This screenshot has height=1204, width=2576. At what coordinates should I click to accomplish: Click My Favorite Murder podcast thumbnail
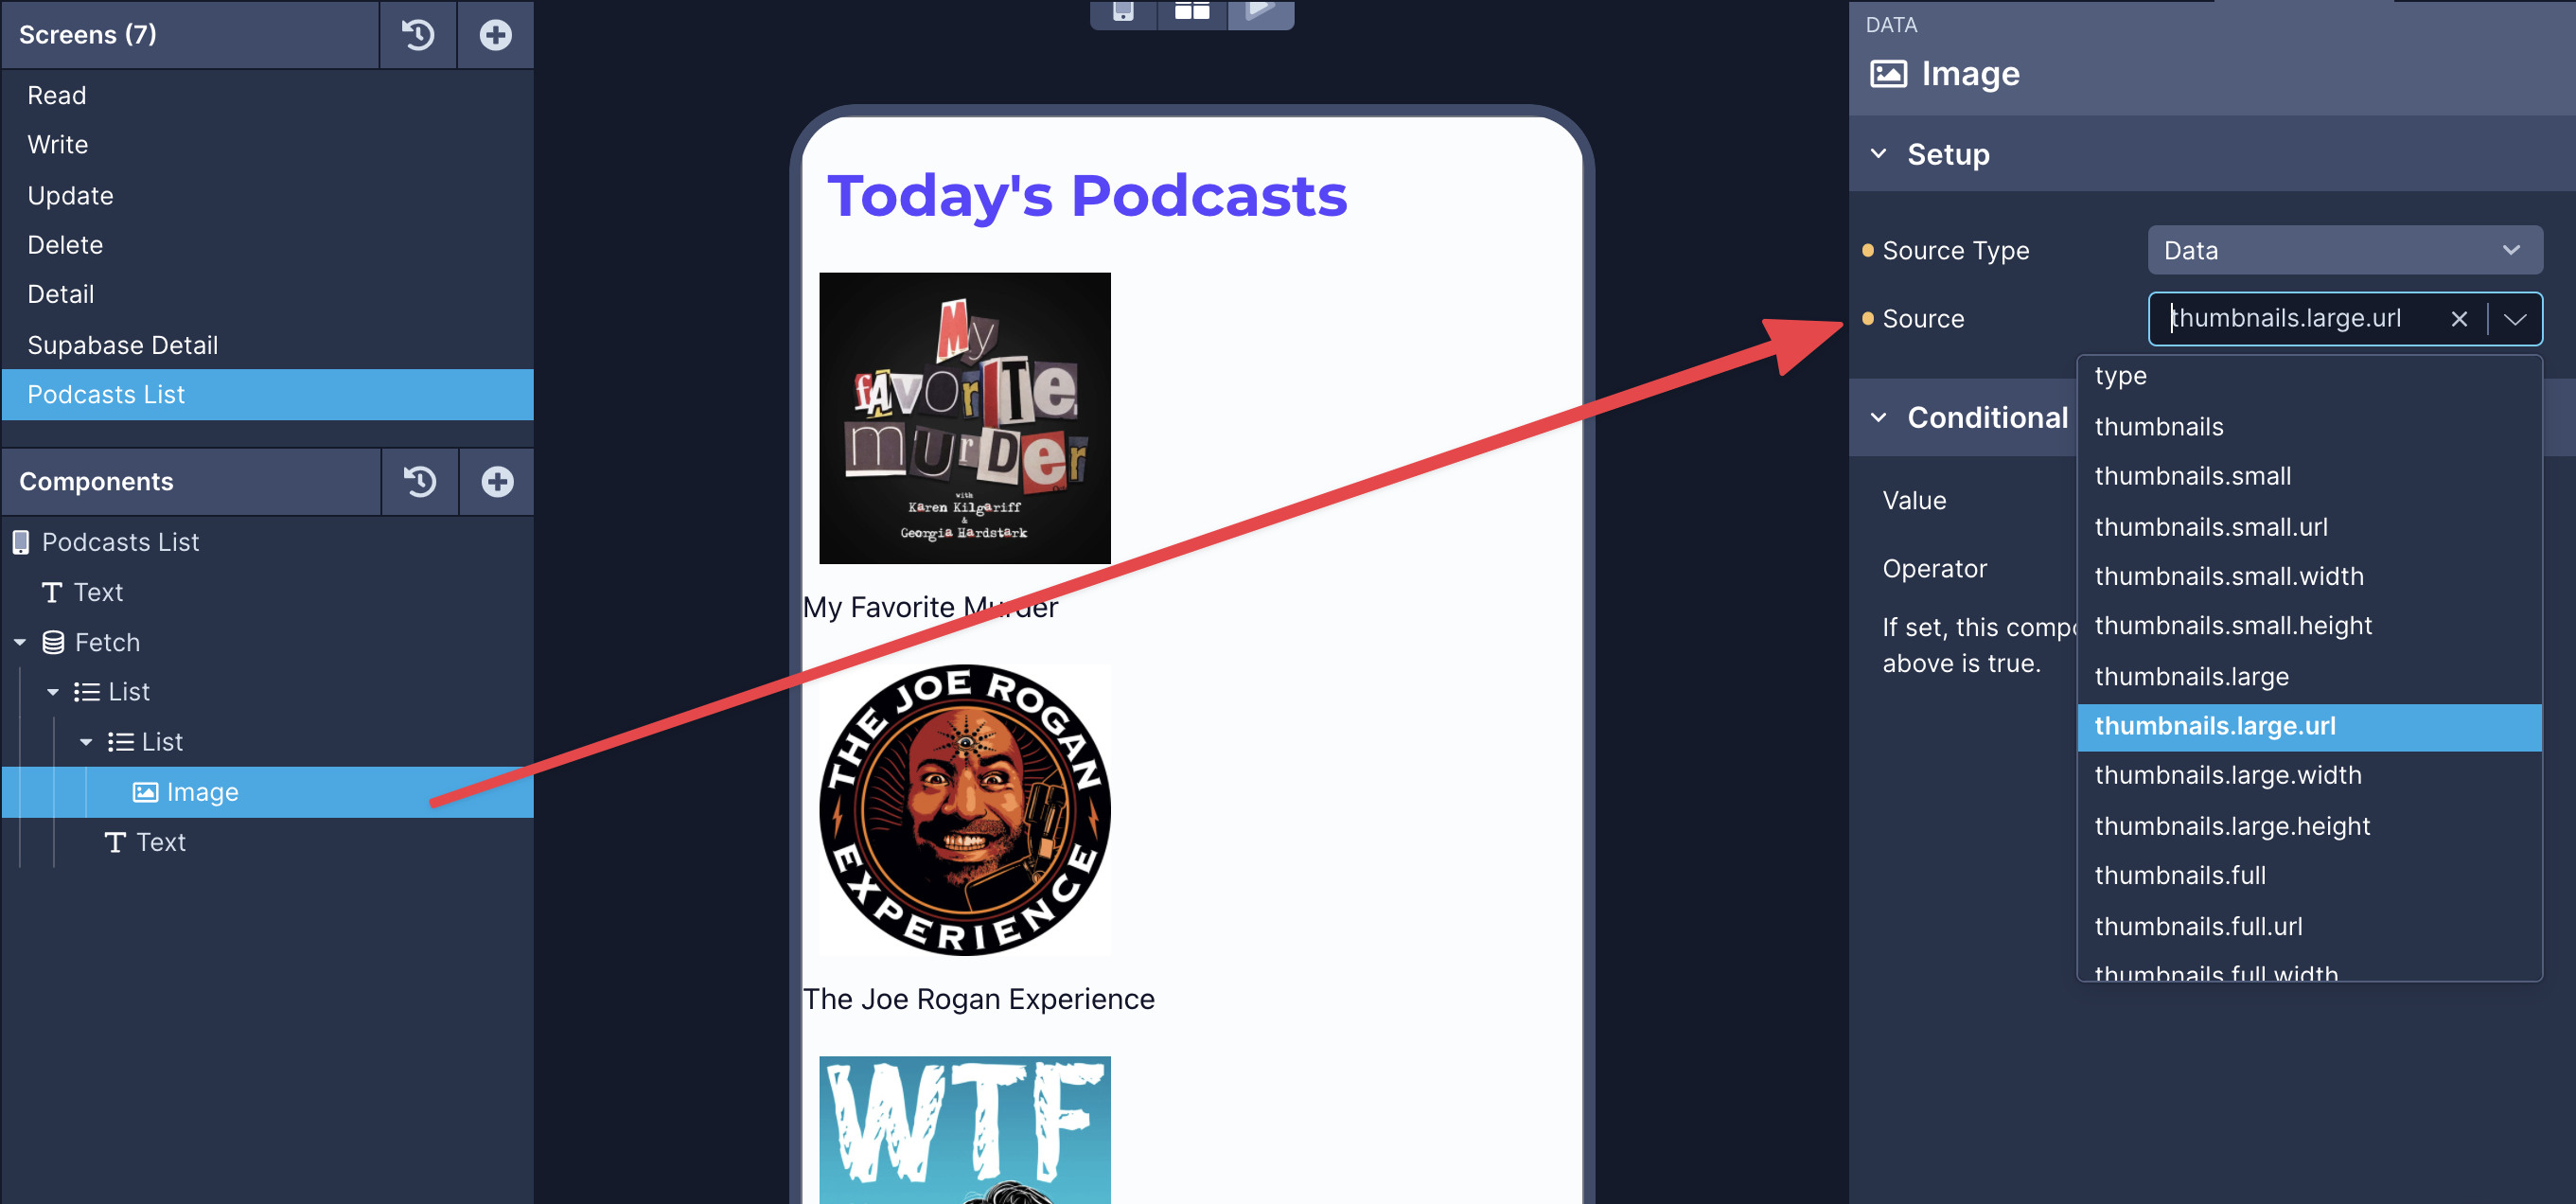(x=965, y=418)
